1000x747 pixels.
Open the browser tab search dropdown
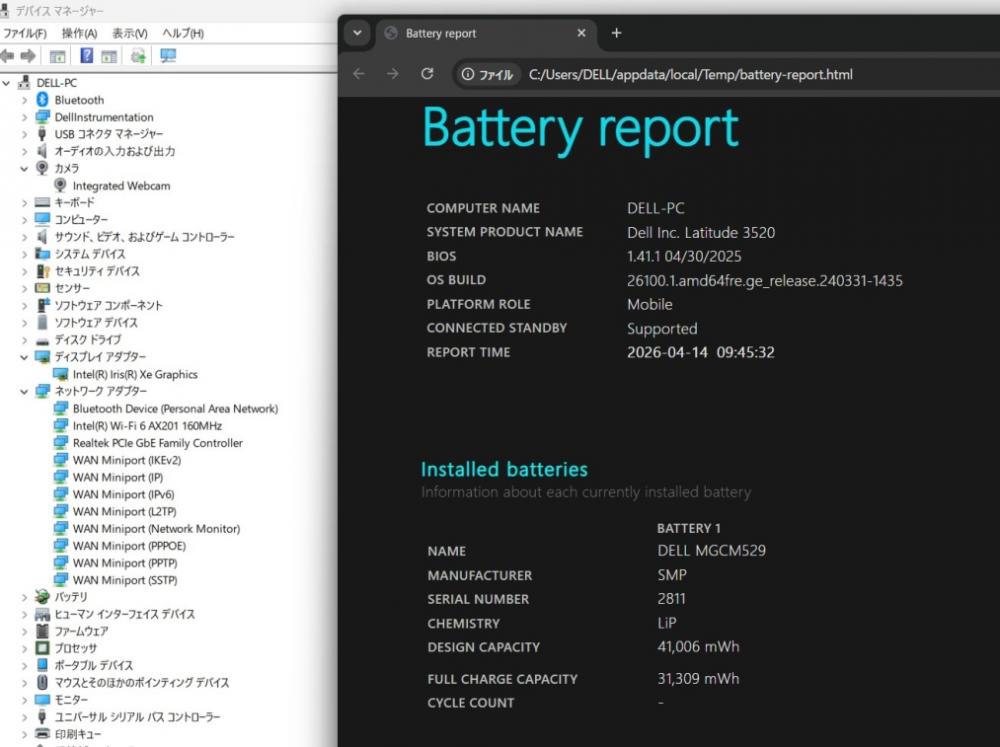[x=356, y=33]
